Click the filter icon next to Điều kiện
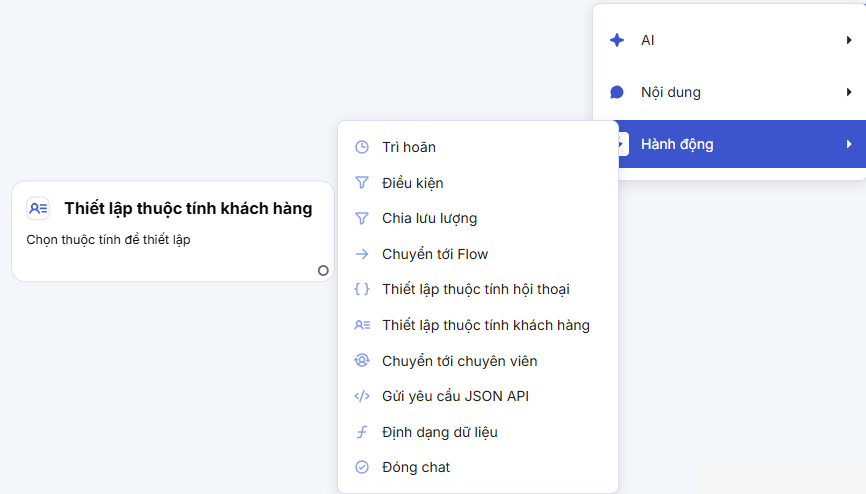The height and width of the screenshot is (494, 866). click(x=362, y=183)
